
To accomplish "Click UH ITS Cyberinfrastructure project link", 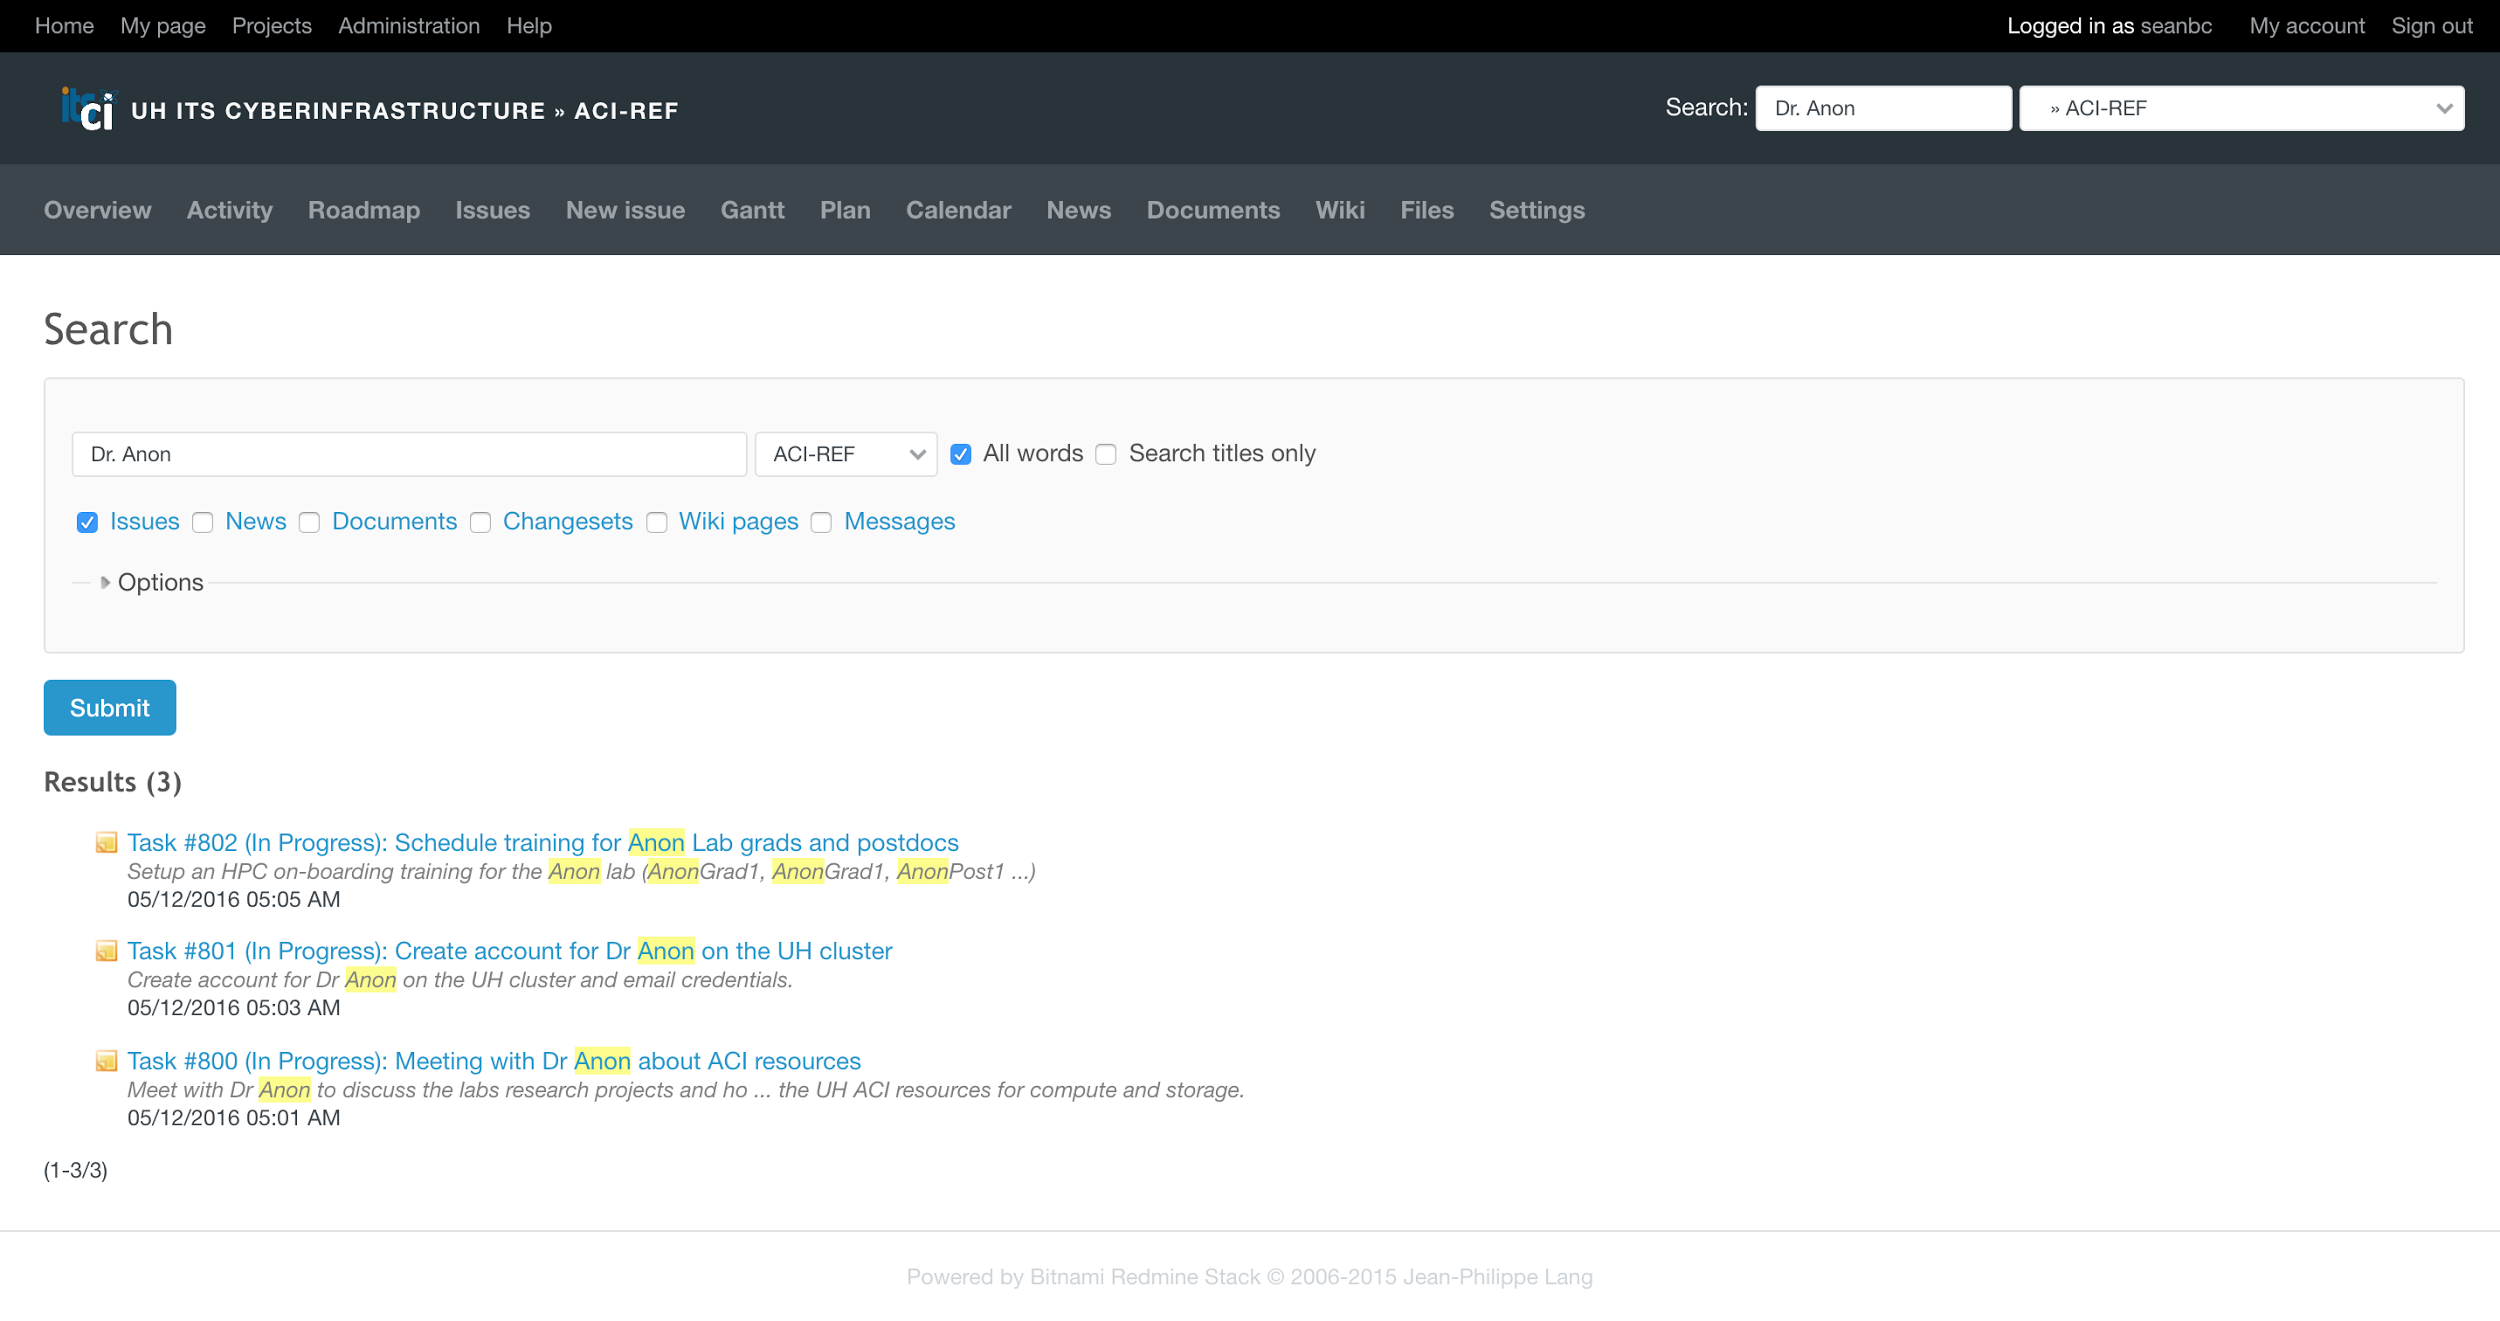I will tap(339, 111).
